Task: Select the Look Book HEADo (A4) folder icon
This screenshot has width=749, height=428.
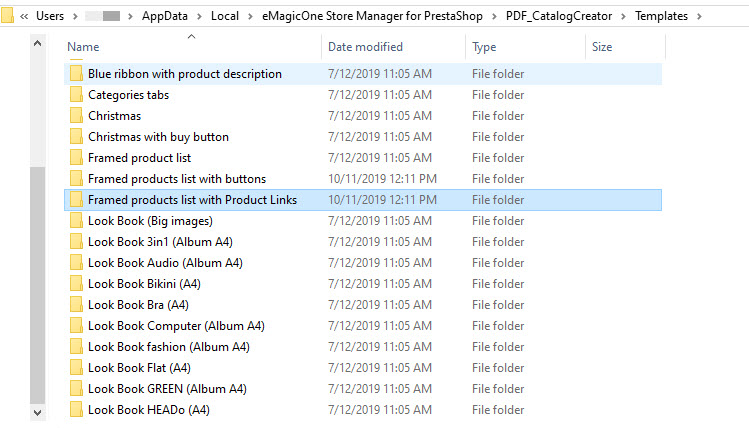Action: click(x=76, y=410)
